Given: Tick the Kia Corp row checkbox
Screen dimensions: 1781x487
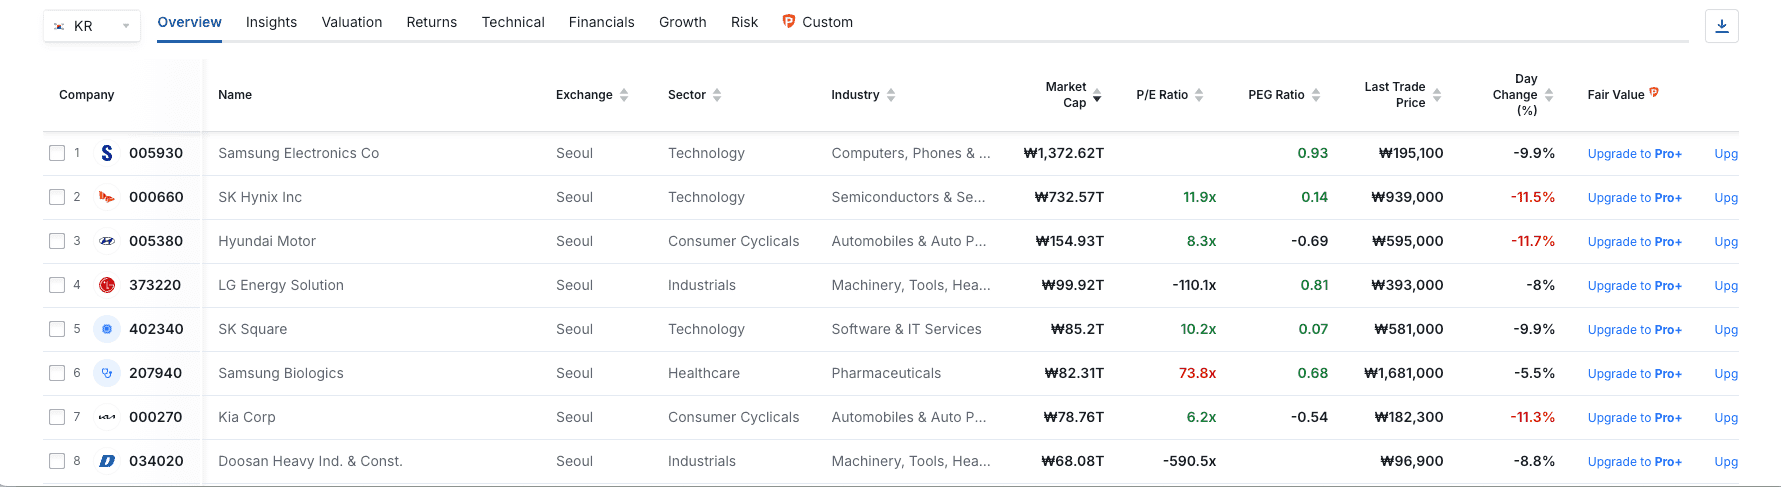Looking at the screenshot, I should [57, 417].
